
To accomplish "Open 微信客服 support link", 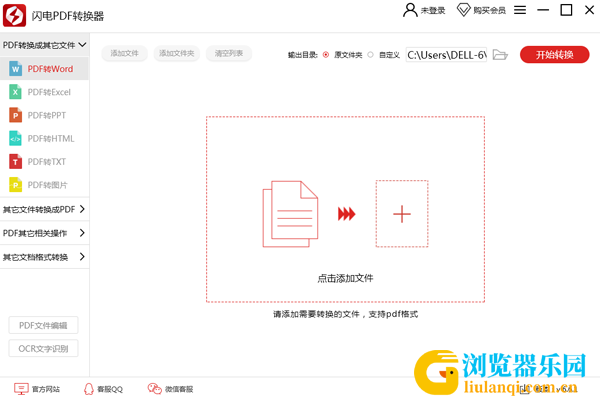I will [179, 389].
